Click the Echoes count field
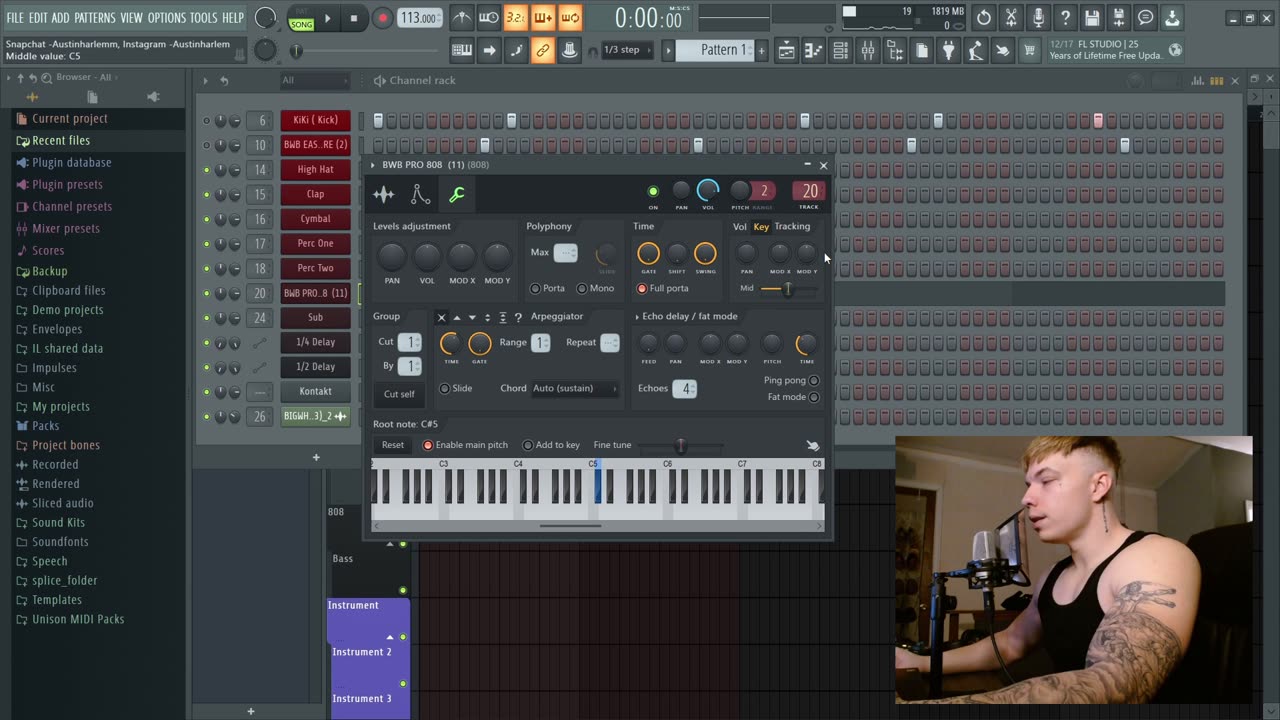Viewport: 1280px width, 720px height. pyautogui.click(x=684, y=389)
